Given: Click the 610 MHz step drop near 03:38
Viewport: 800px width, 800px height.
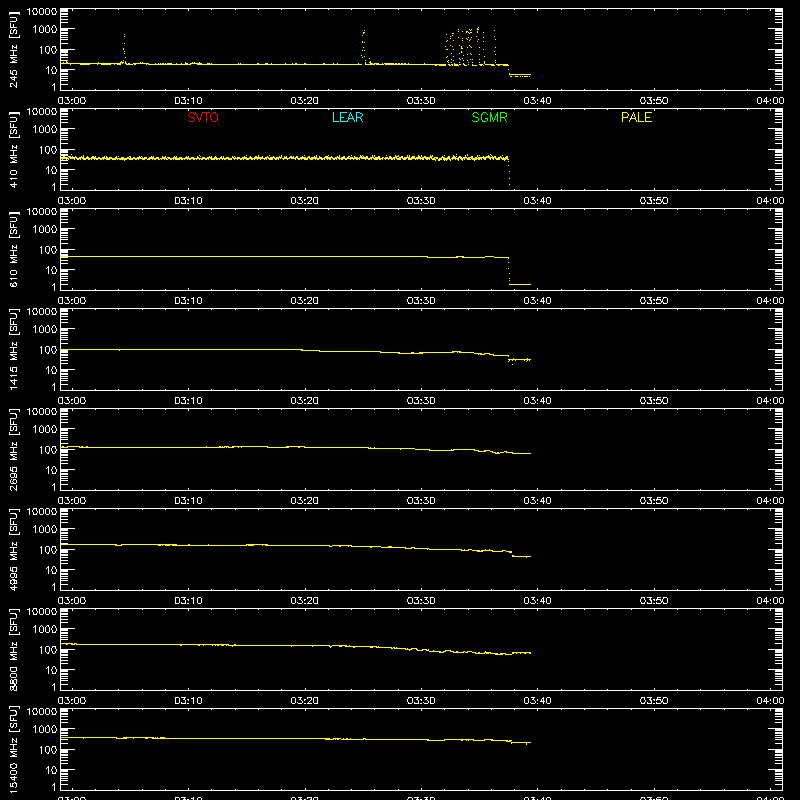Looking at the screenshot, I should 509,271.
